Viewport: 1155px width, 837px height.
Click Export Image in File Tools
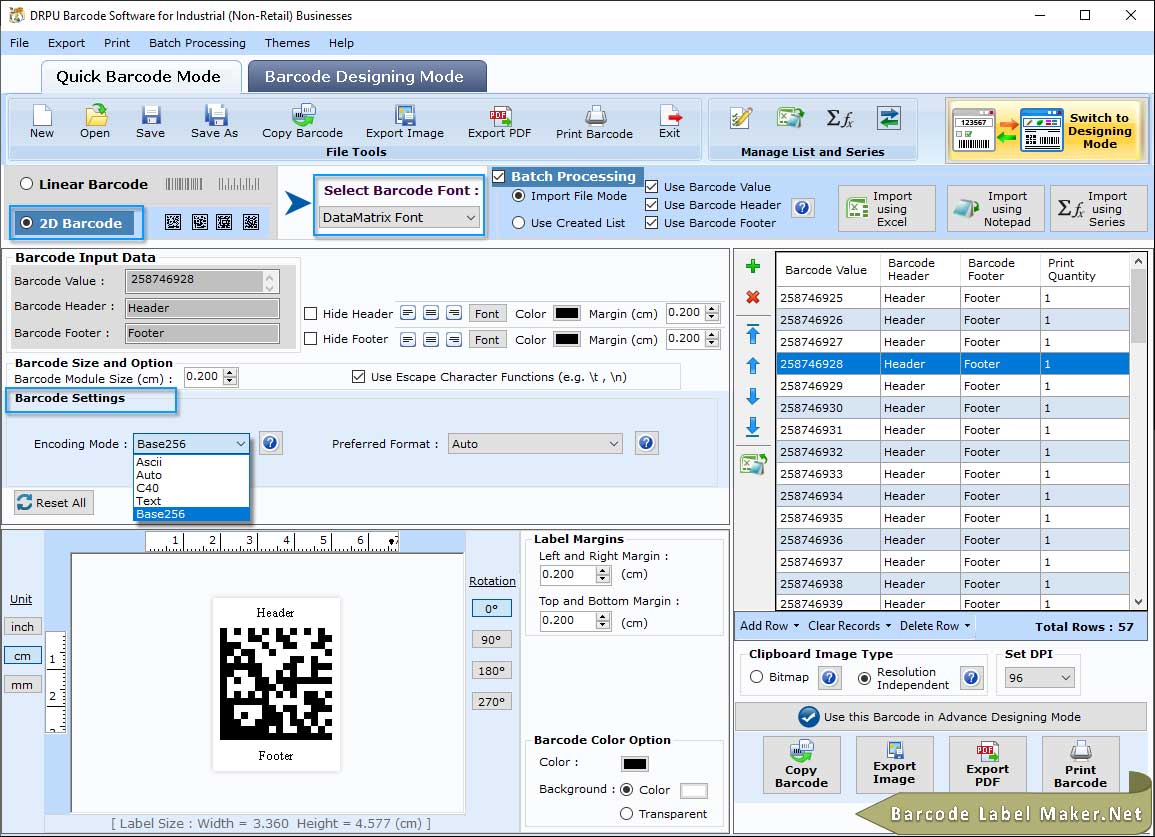[x=405, y=122]
